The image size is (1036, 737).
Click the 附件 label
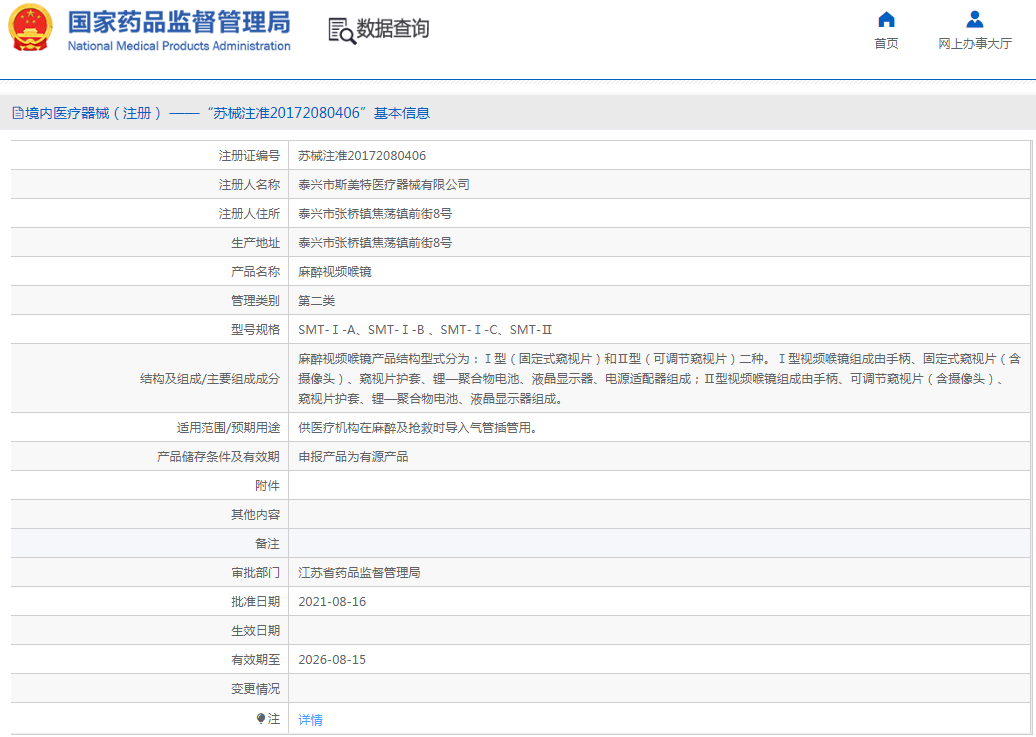268,486
